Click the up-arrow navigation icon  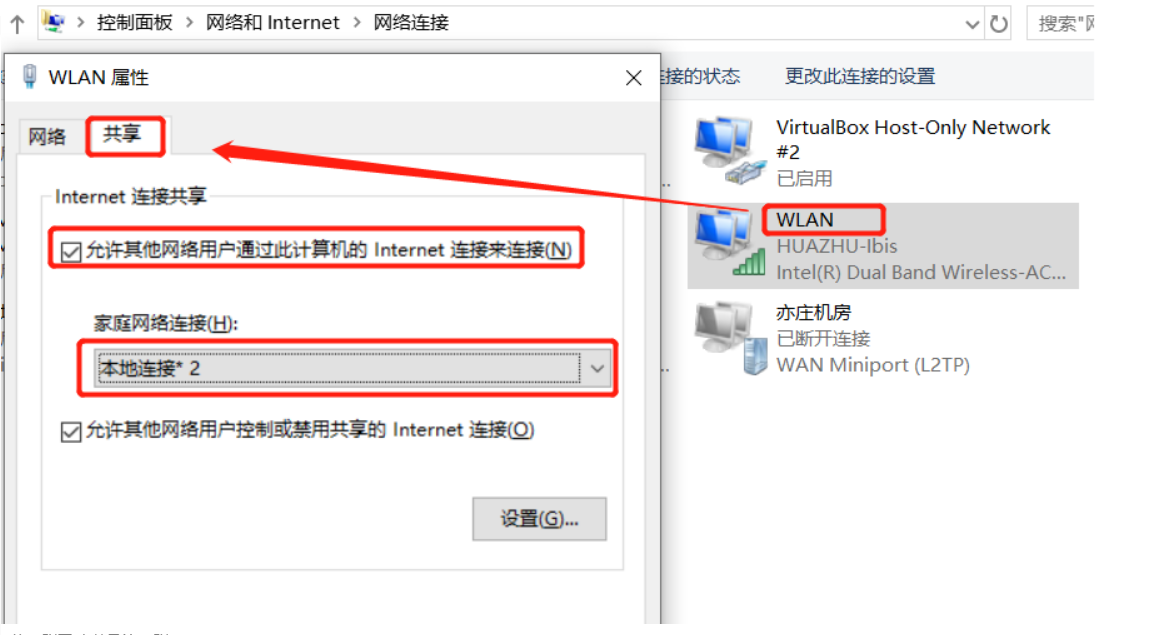(x=17, y=24)
